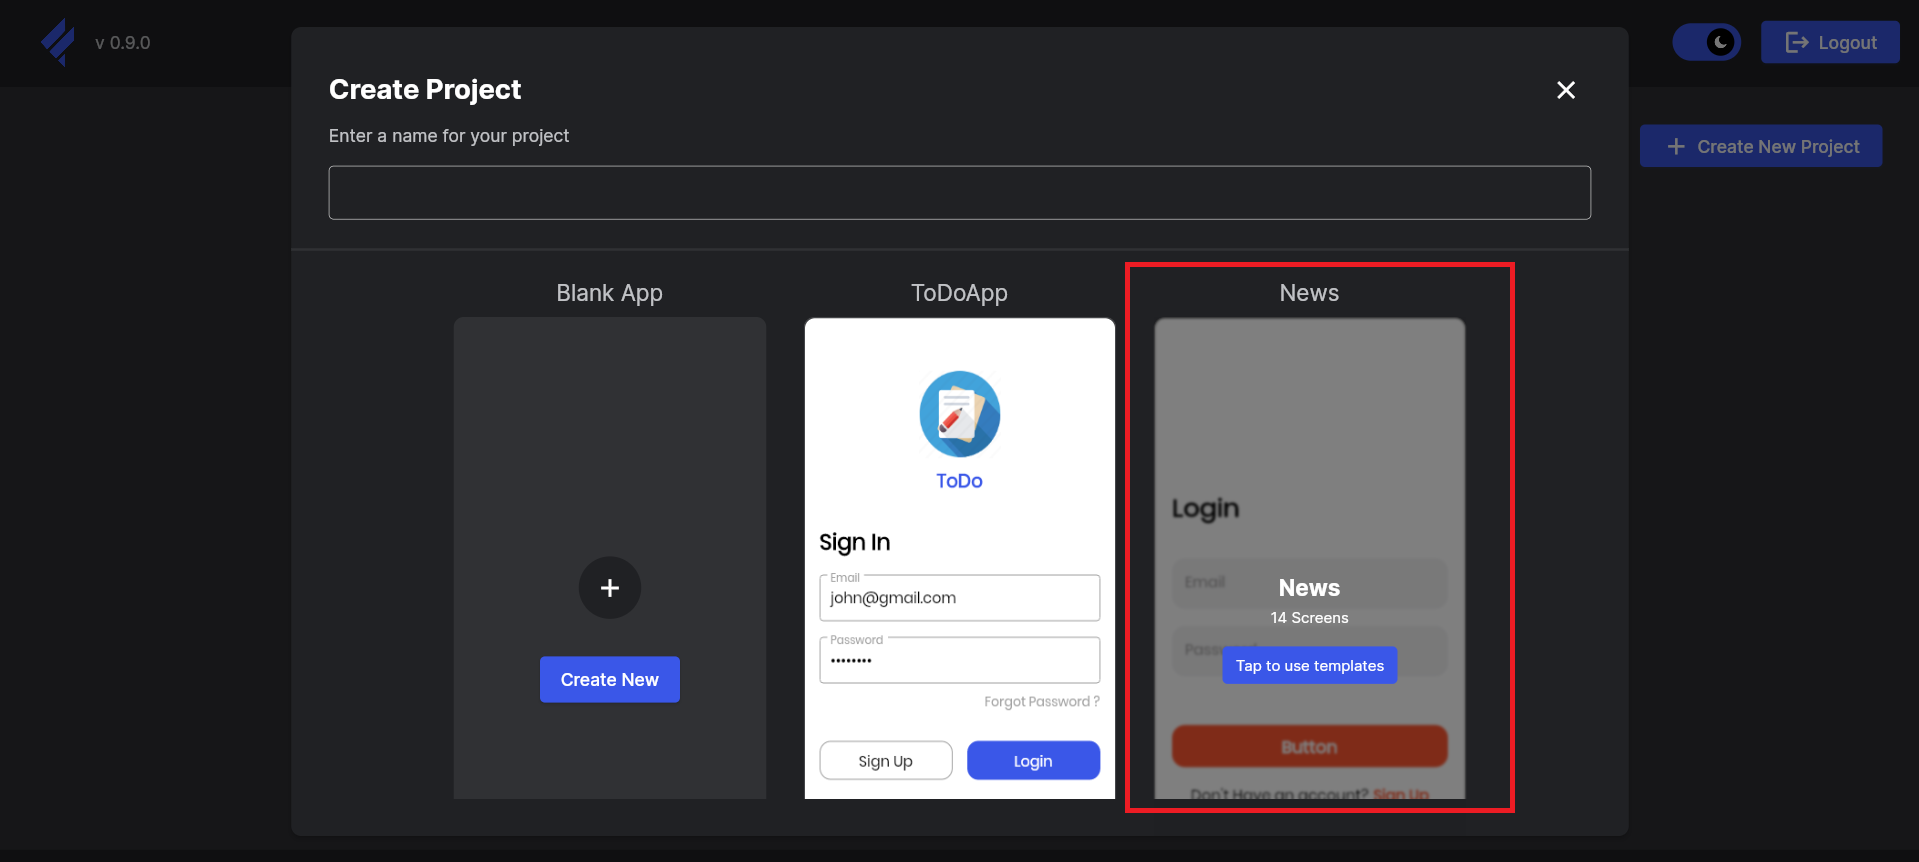Click the Password field in ToDoApp preview
This screenshot has width=1919, height=862.
[959, 660]
